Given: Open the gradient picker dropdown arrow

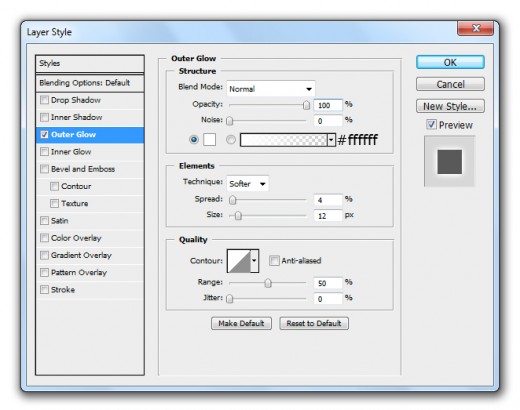Looking at the screenshot, I should point(331,140).
